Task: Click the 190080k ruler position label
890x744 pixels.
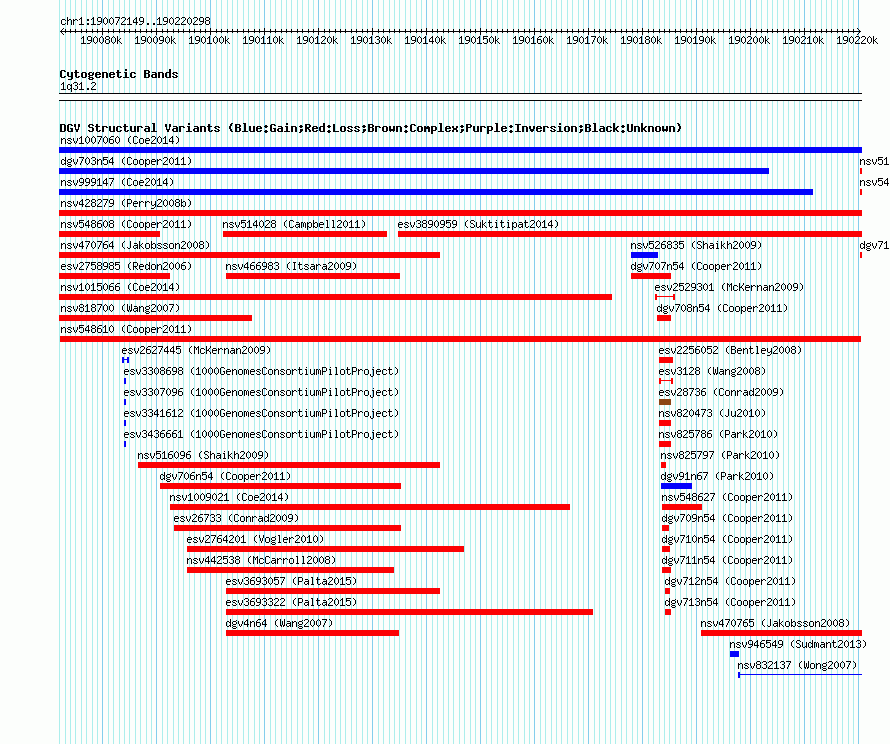Action: click(x=101, y=40)
